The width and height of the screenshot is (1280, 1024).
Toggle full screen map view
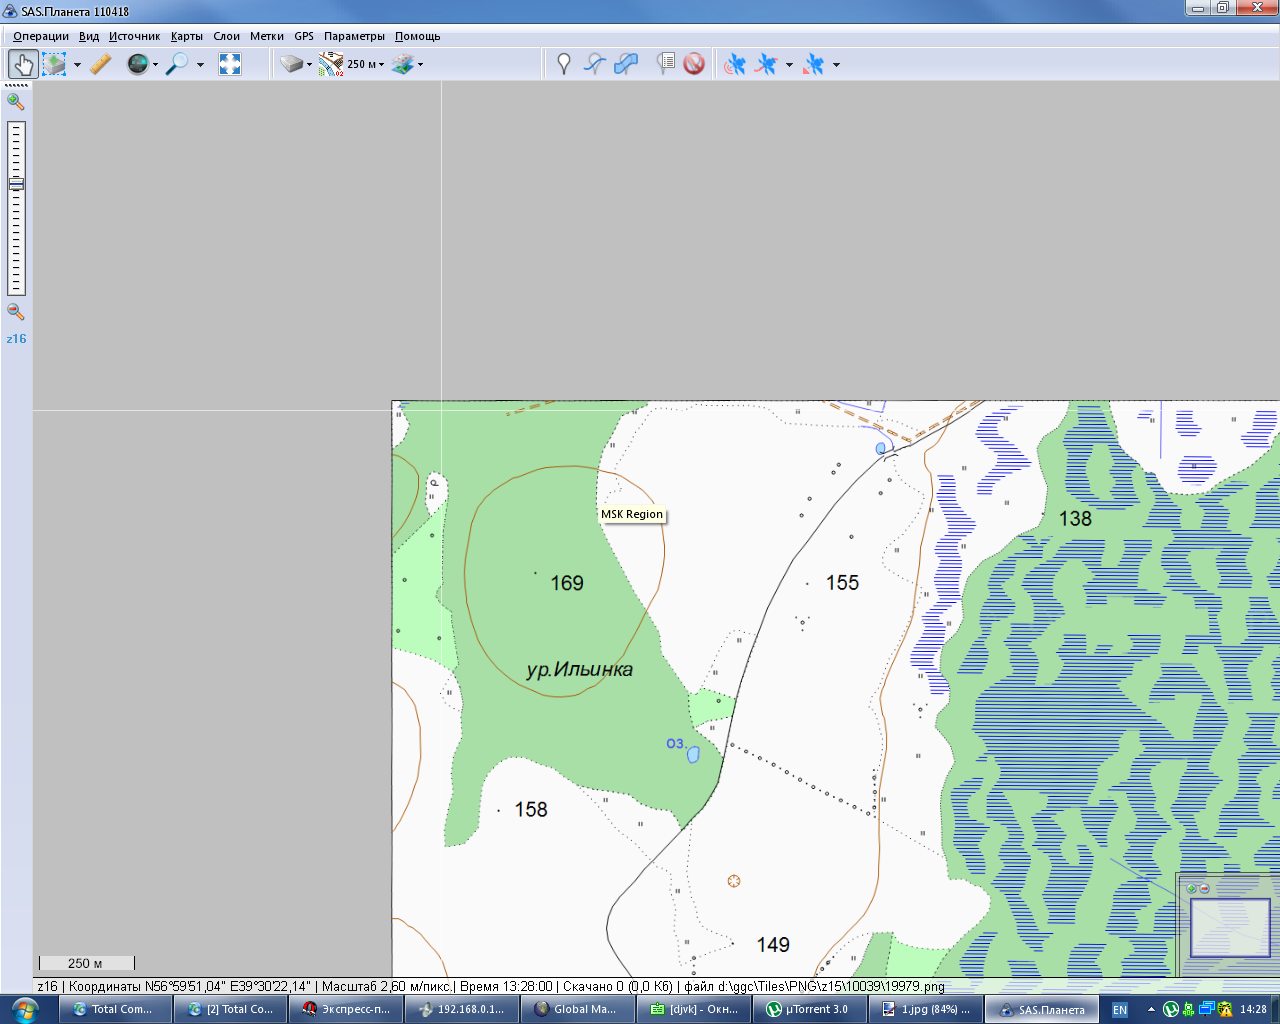pos(230,65)
